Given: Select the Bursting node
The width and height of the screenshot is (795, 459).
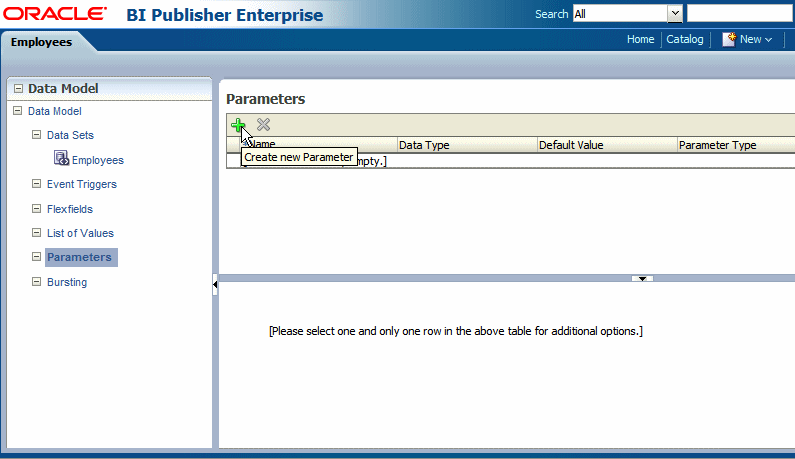Looking at the screenshot, I should (67, 282).
